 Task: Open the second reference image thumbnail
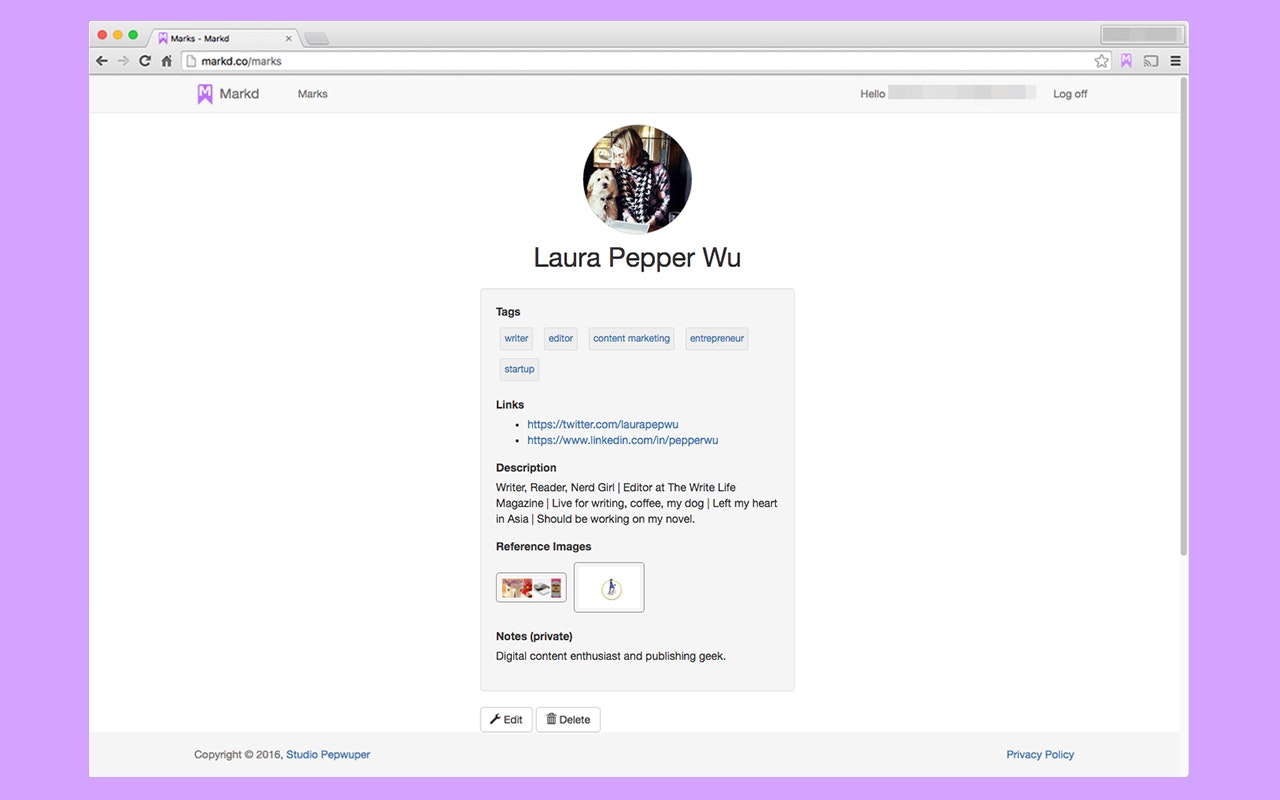click(609, 587)
